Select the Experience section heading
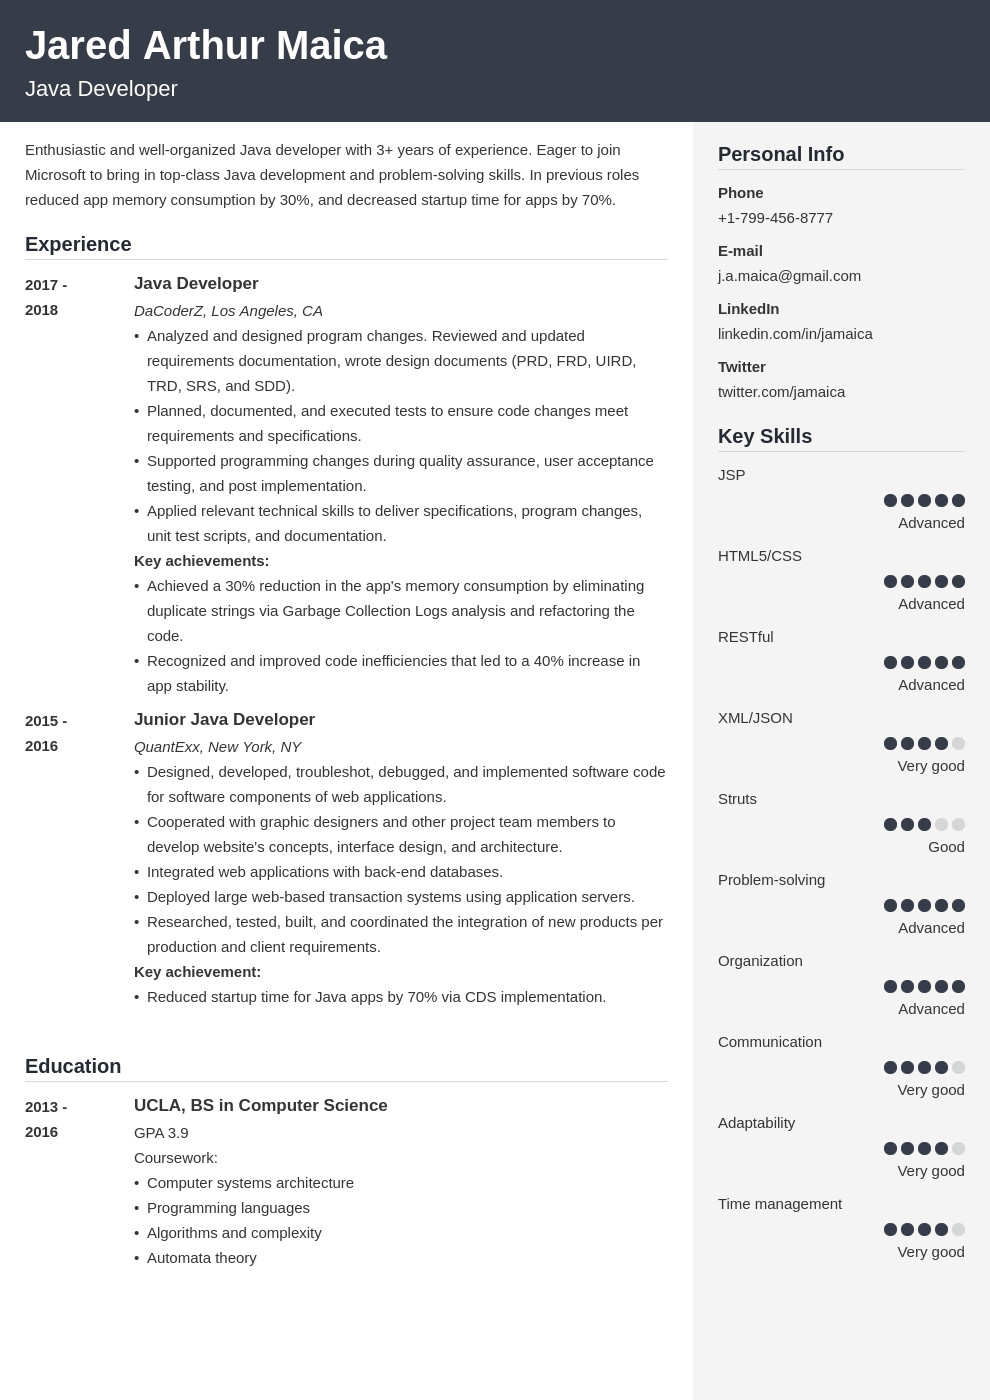Image resolution: width=990 pixels, height=1400 pixels. click(78, 245)
